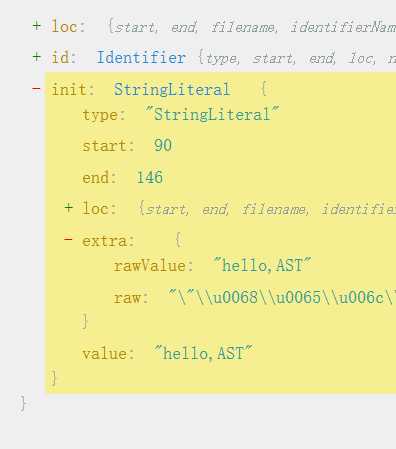The image size is (396, 449).
Task: Collapse the init StringLiteral node
Action: (x=36, y=89)
